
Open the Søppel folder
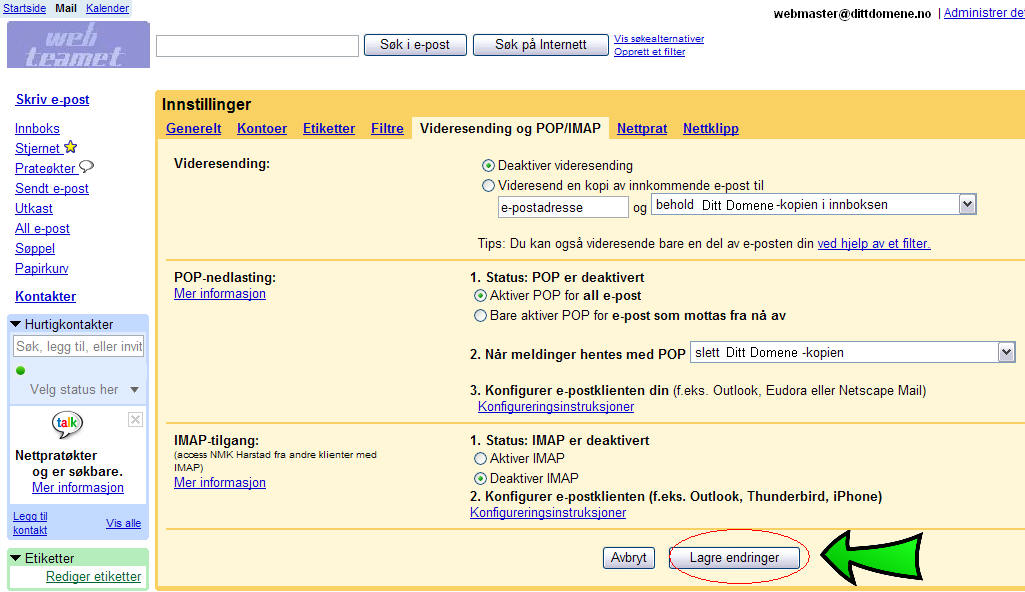tap(35, 249)
